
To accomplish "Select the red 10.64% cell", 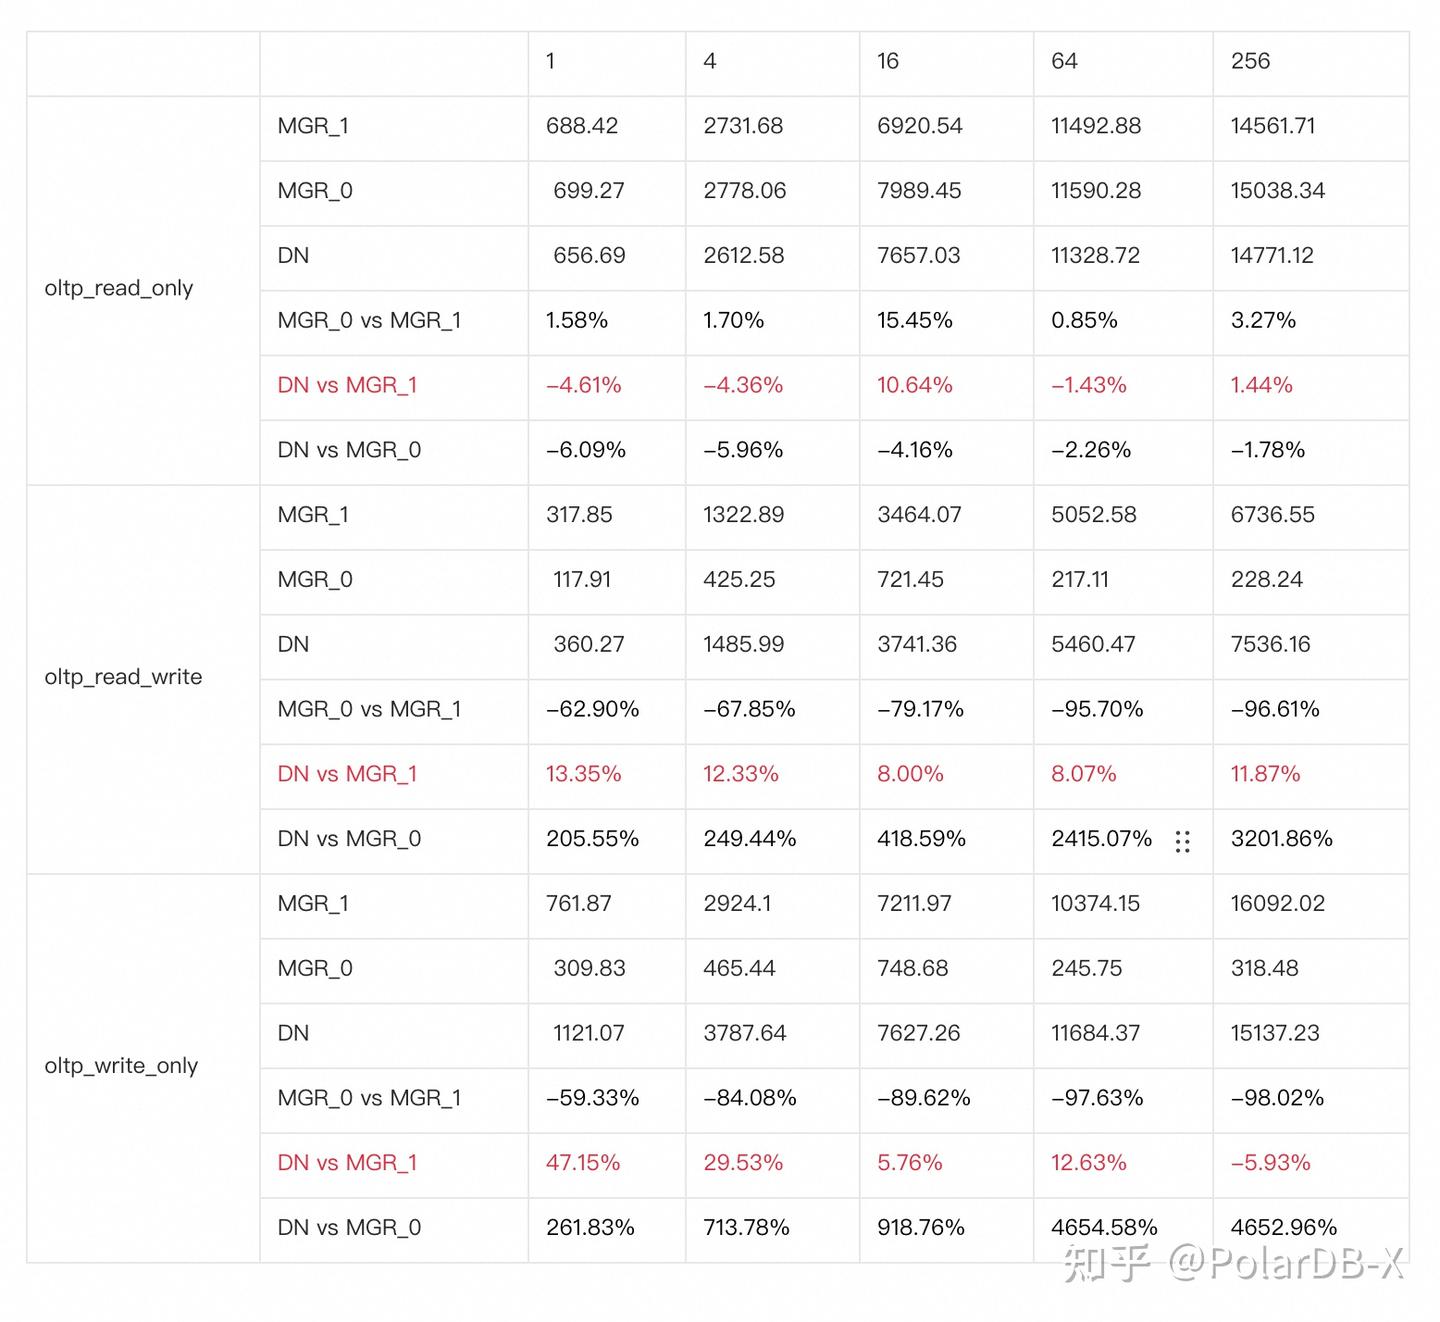I will point(914,386).
